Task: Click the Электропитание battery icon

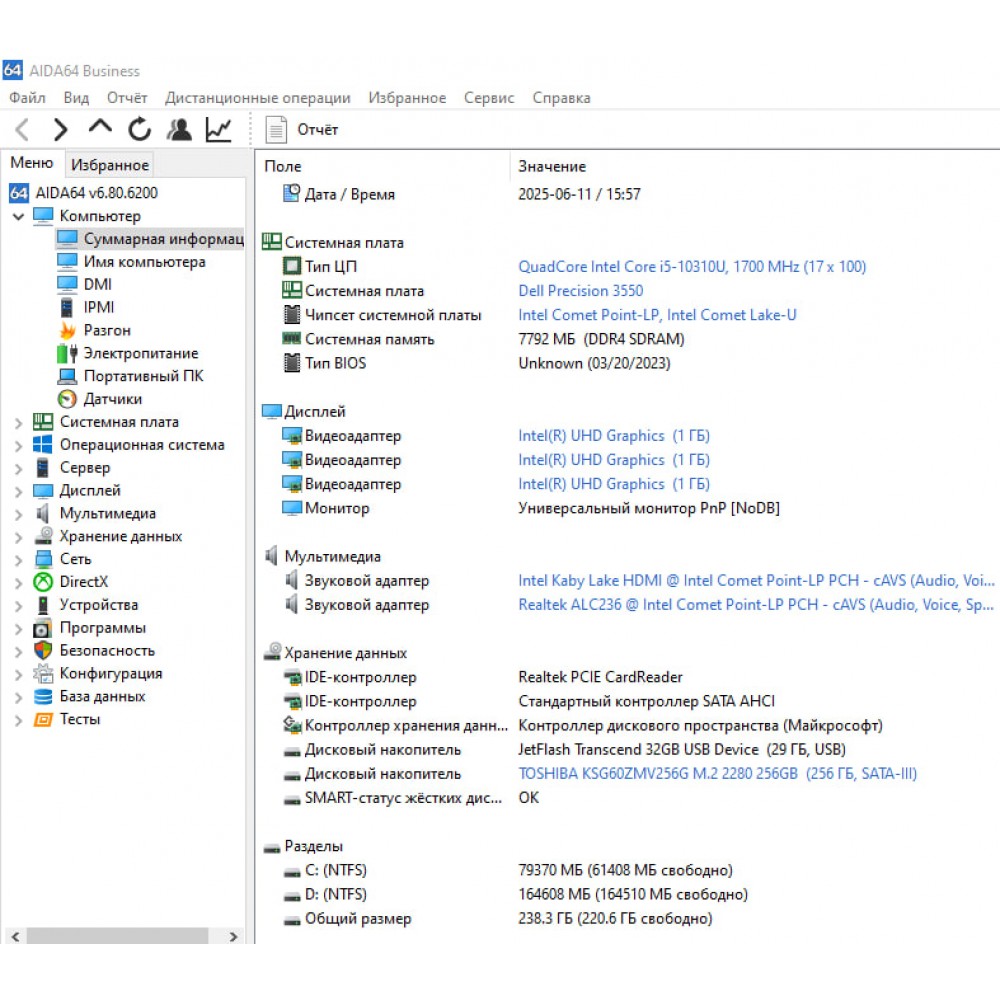Action: 67,353
